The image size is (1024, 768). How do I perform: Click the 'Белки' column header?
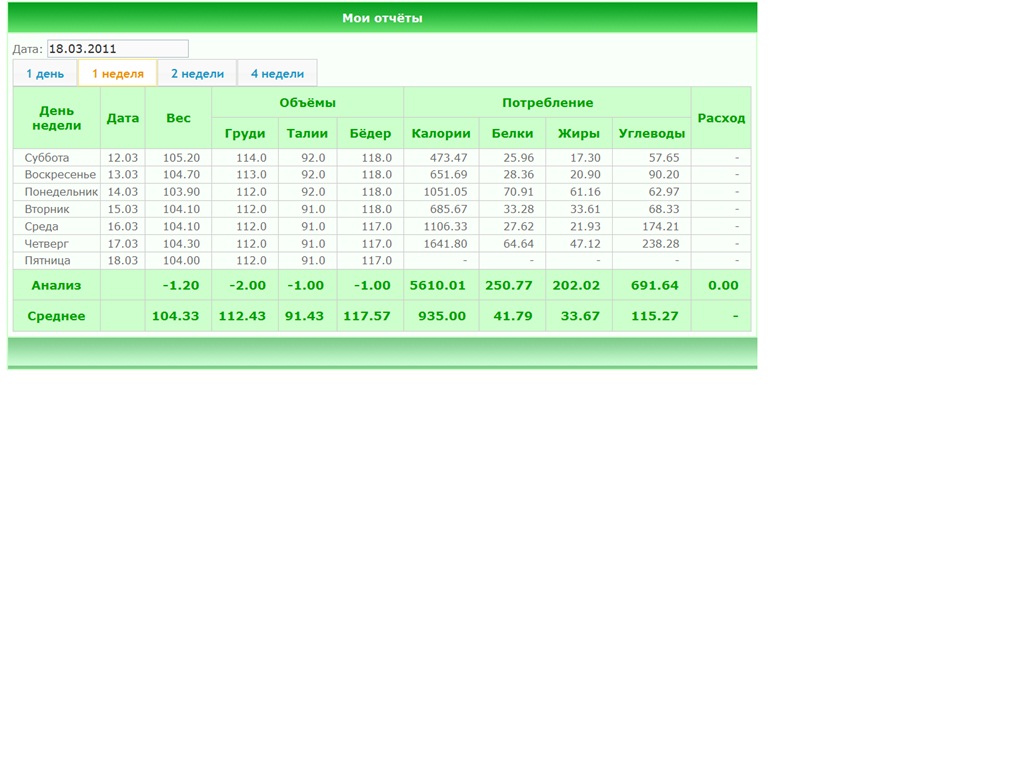[512, 133]
